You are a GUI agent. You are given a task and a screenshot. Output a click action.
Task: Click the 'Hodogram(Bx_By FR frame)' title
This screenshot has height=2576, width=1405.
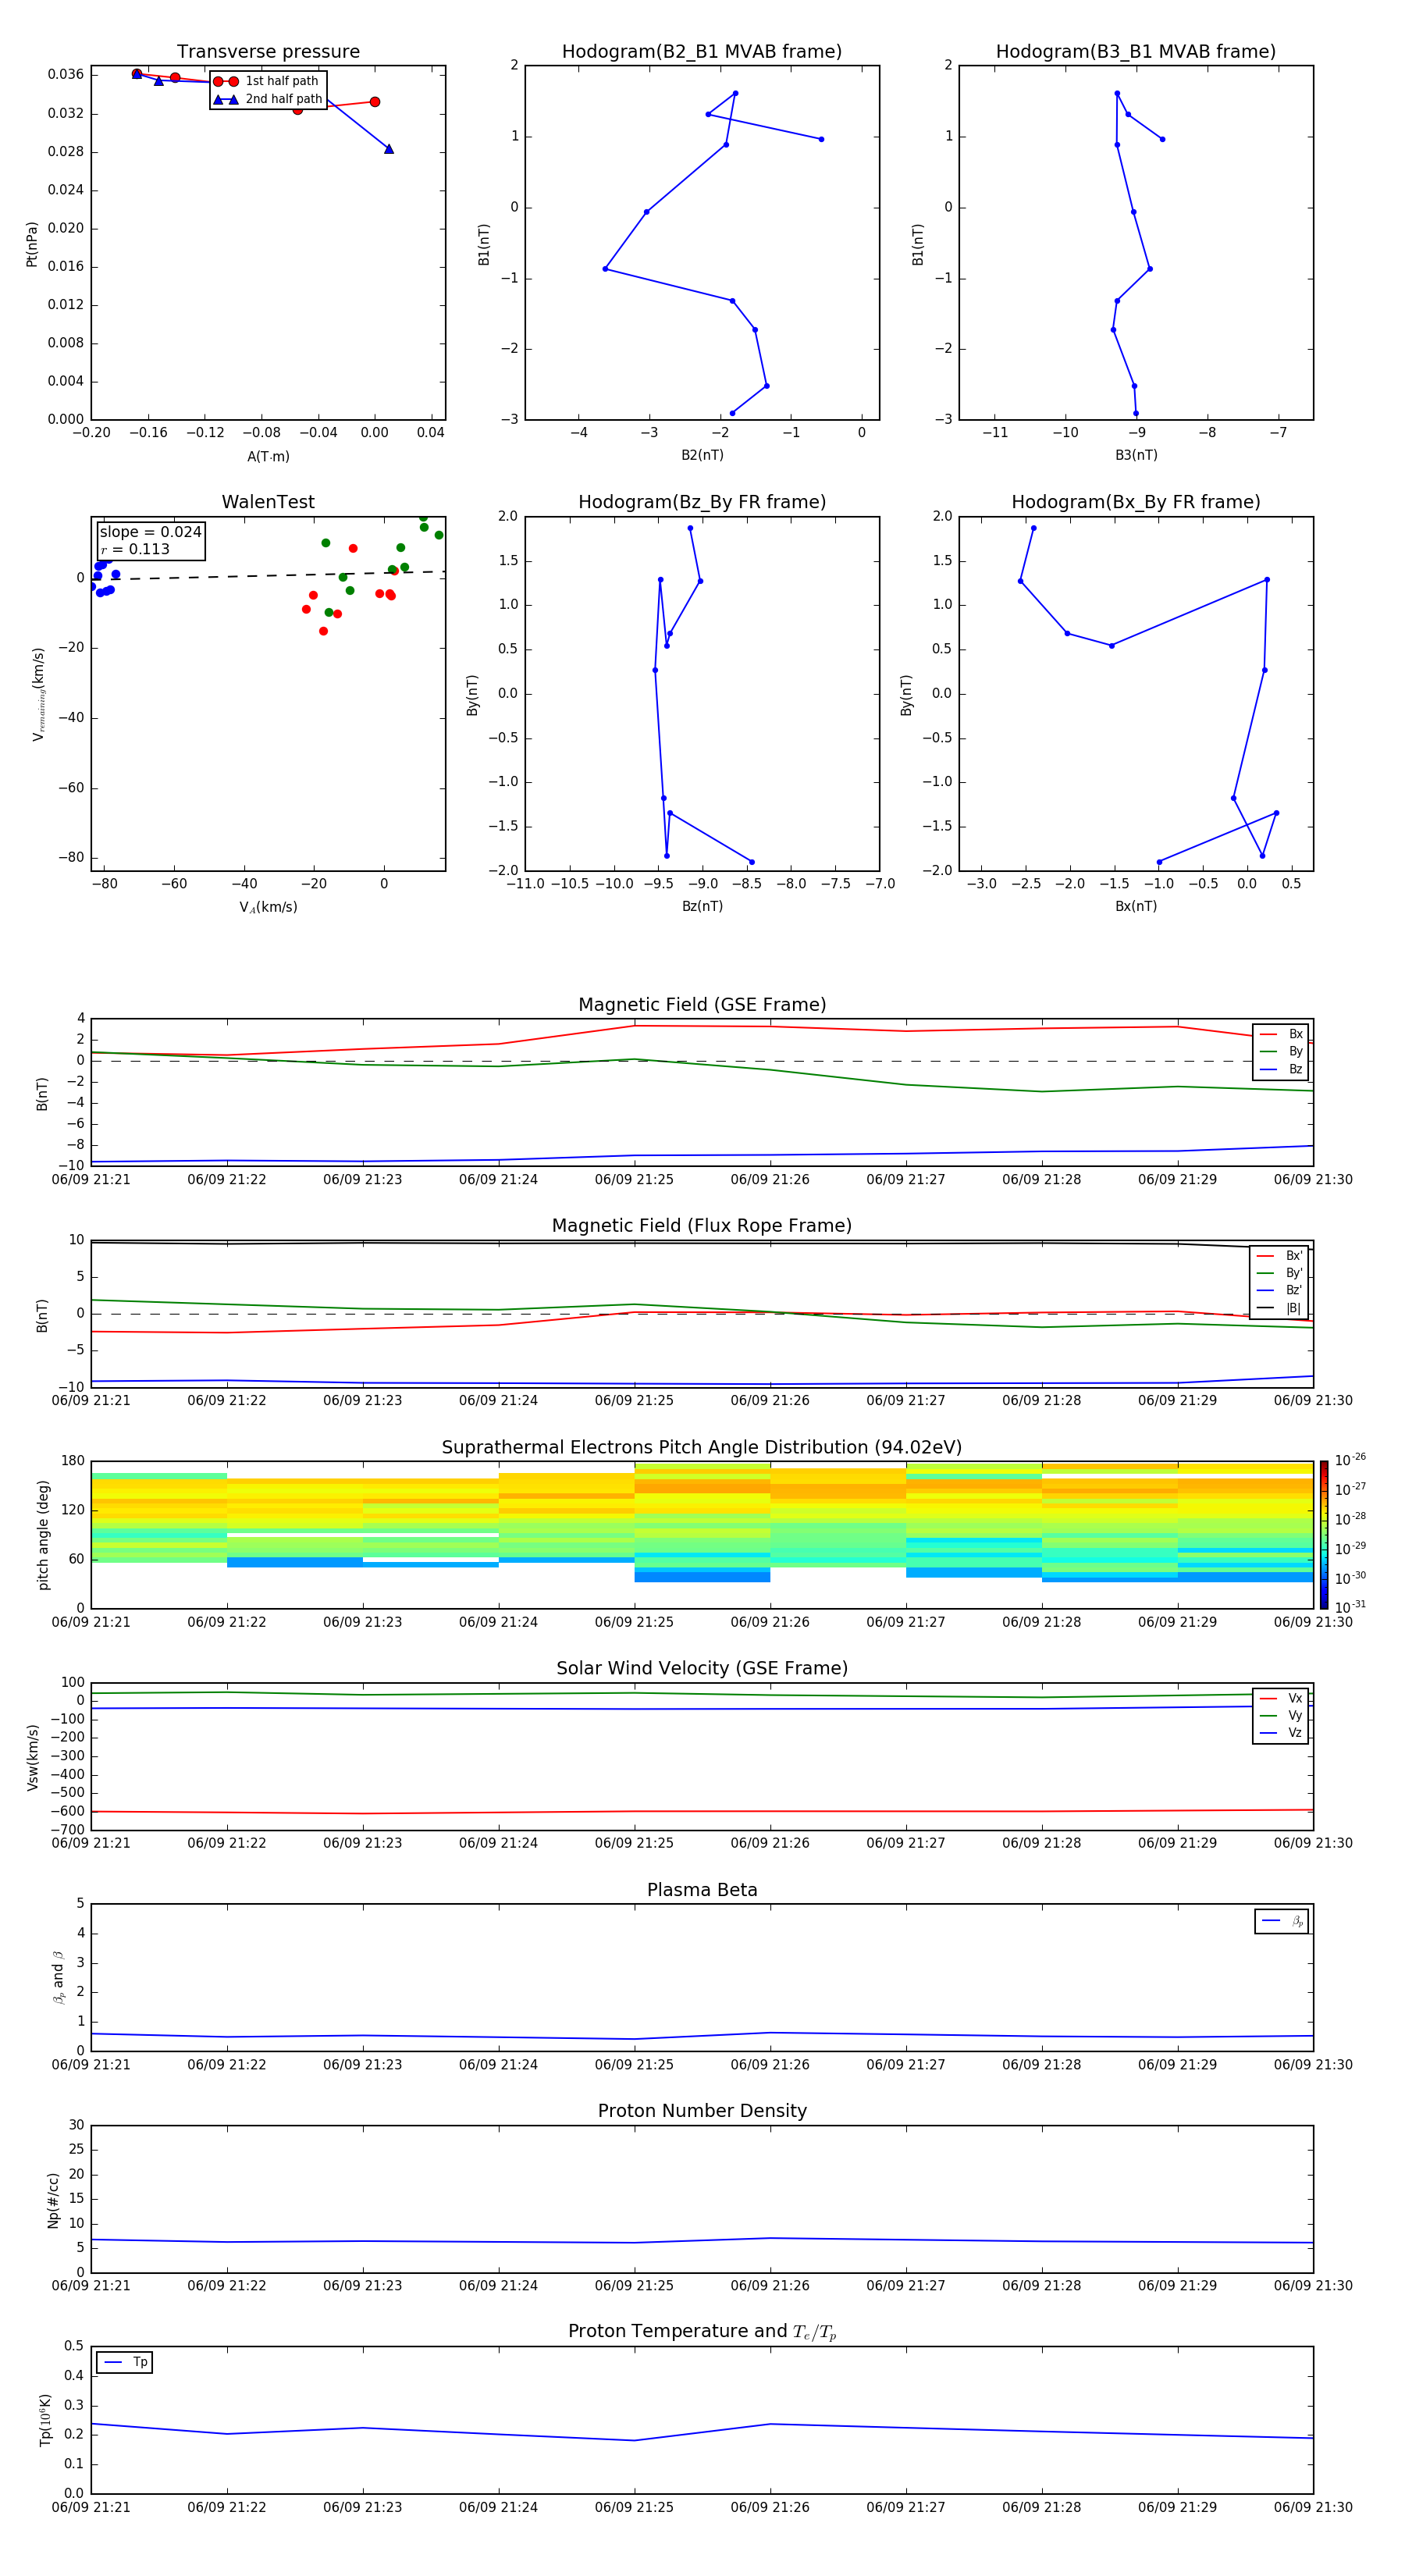[1136, 502]
